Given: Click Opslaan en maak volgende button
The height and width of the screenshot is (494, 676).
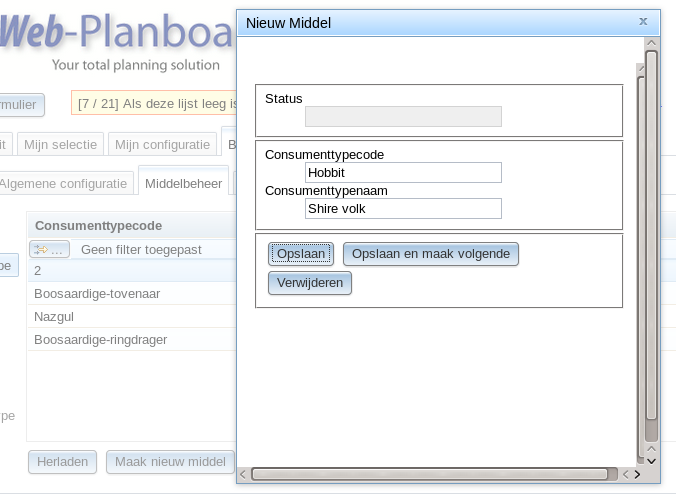Looking at the screenshot, I should [431, 254].
